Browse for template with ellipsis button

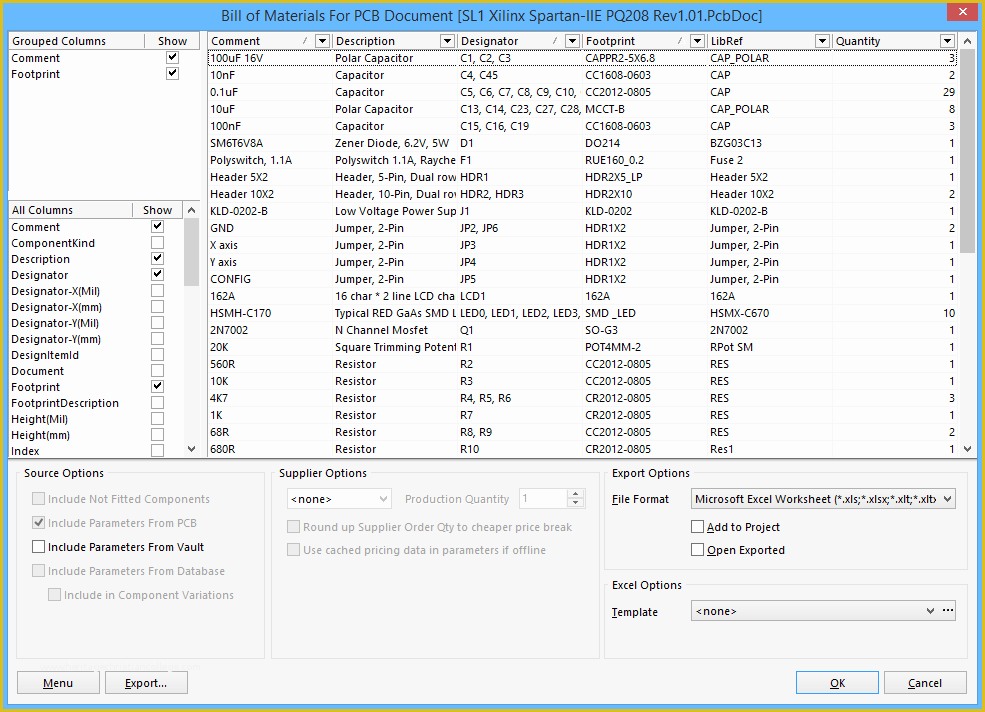click(x=948, y=611)
